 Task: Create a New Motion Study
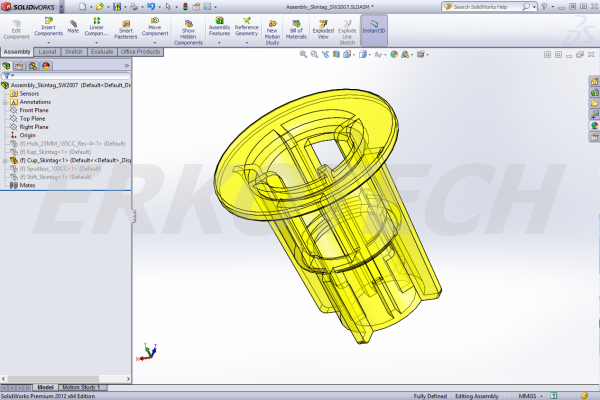(x=271, y=28)
